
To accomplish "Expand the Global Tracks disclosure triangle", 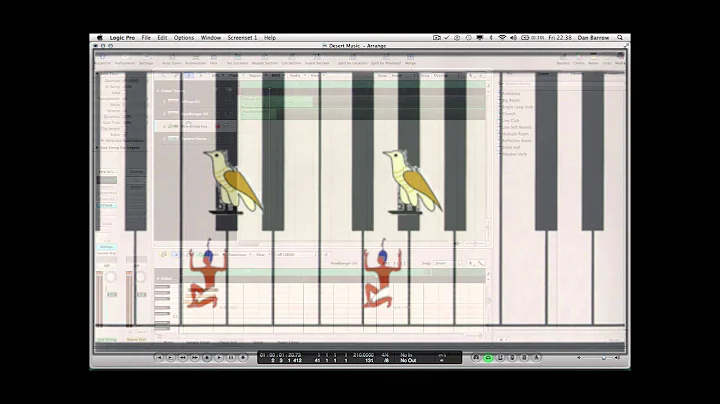I will (158, 90).
